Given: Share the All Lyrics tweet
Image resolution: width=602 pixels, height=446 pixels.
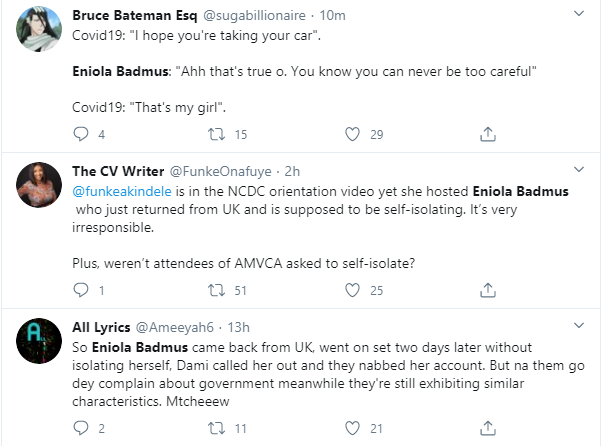Looking at the screenshot, I should point(487,429).
